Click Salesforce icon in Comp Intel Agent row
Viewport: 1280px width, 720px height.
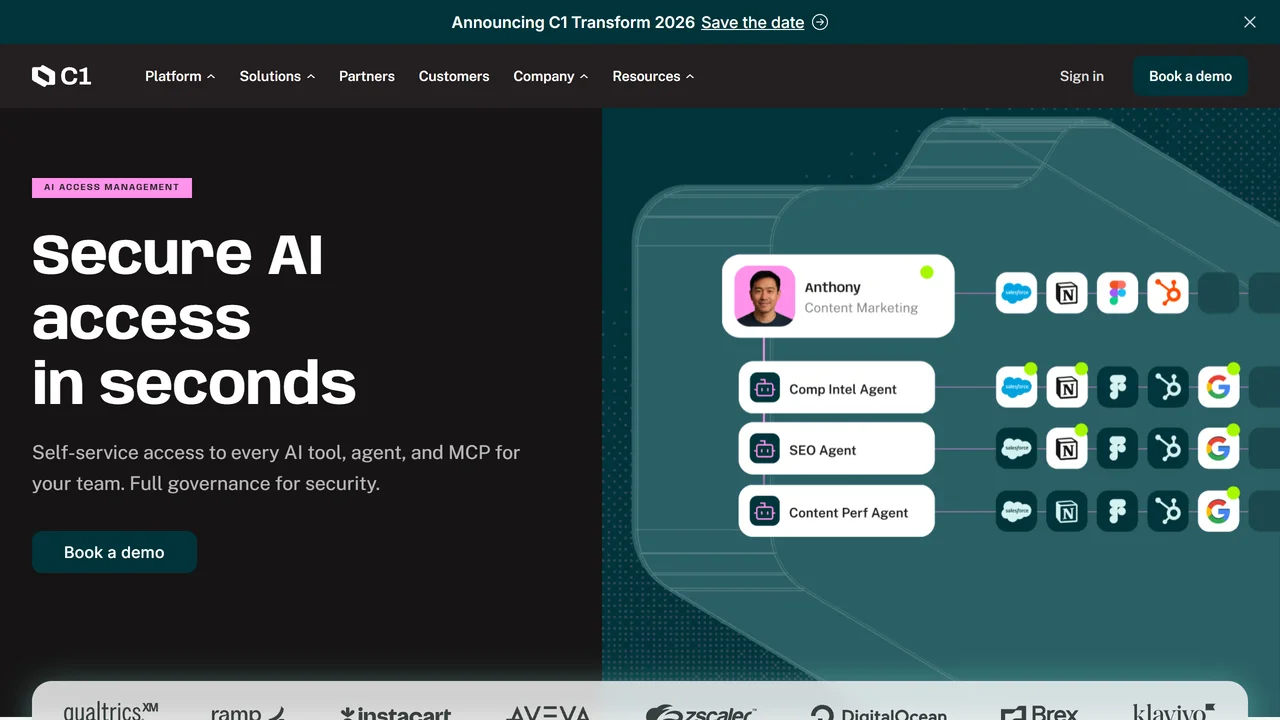pos(1016,387)
